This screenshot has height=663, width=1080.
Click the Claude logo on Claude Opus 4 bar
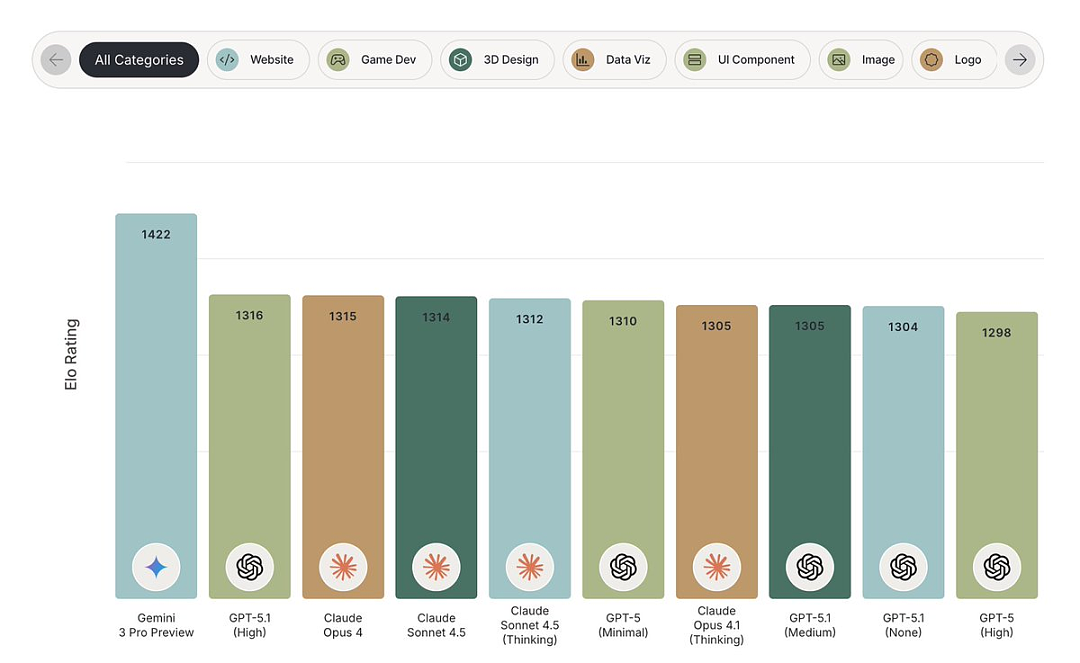343,567
